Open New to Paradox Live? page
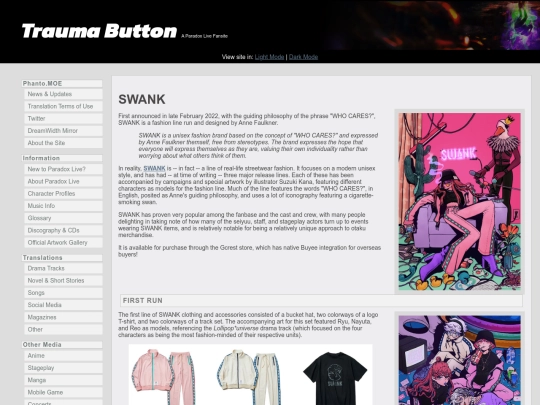The image size is (540, 405). pos(63,169)
